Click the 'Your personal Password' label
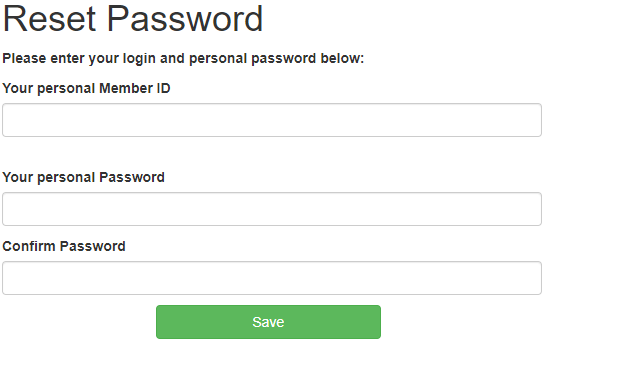The width and height of the screenshot is (643, 366). pyautogui.click(x=83, y=177)
